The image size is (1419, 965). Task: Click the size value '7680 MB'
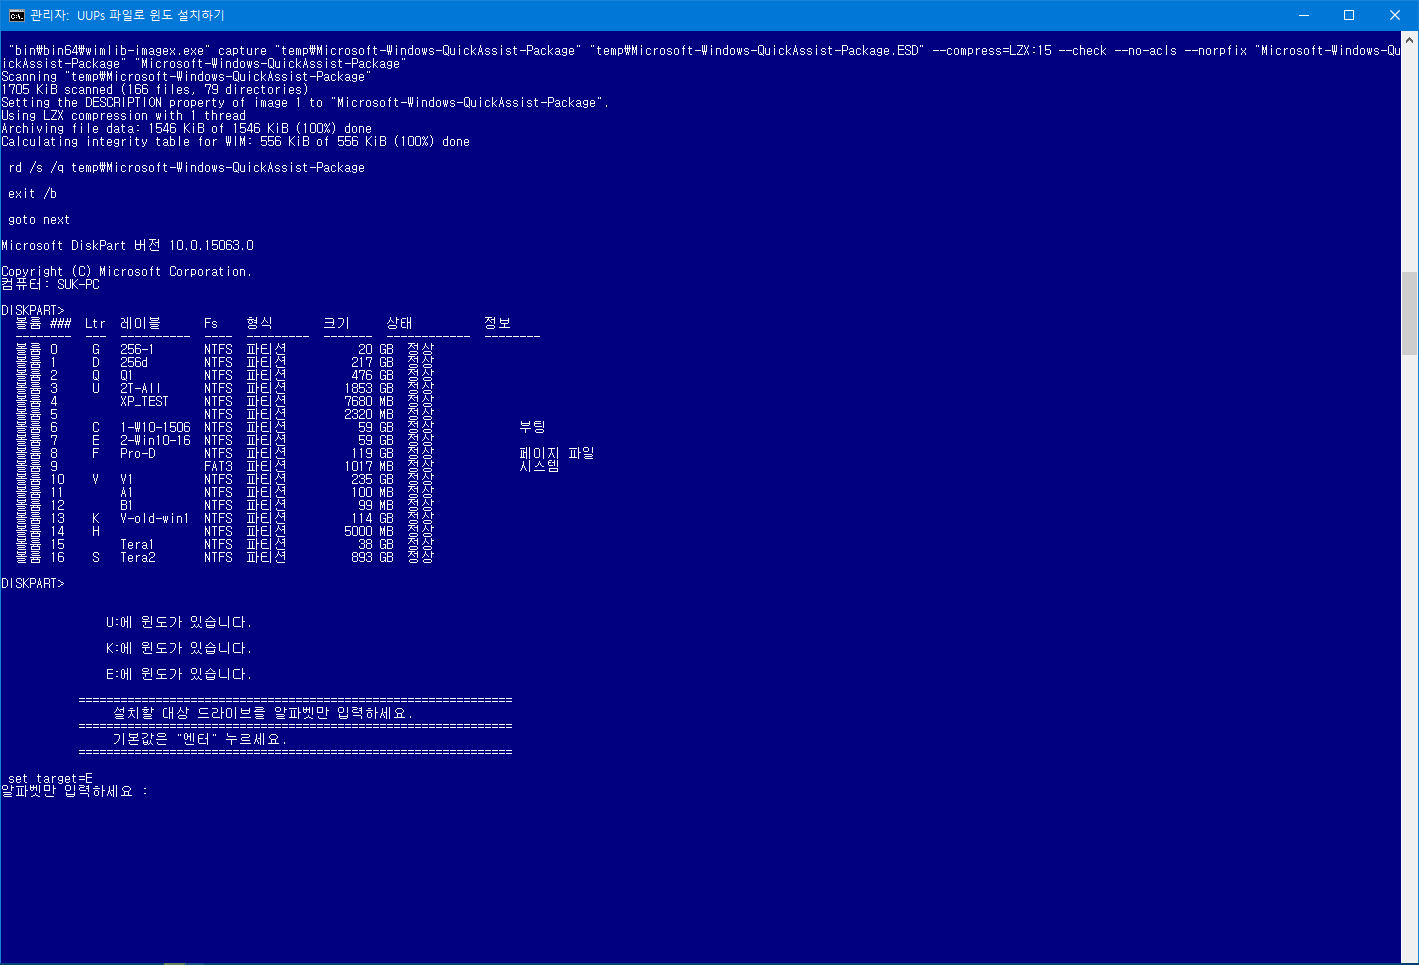(369, 401)
